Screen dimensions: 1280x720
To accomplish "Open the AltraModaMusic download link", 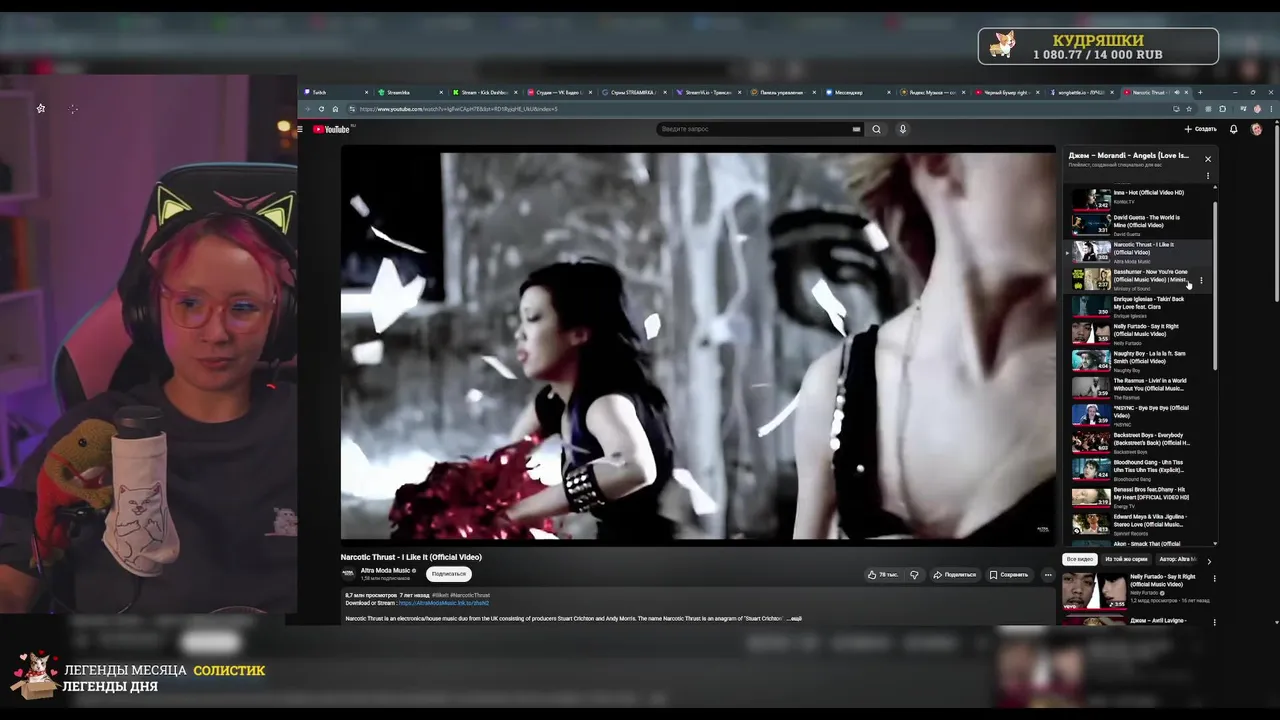I will [x=444, y=603].
